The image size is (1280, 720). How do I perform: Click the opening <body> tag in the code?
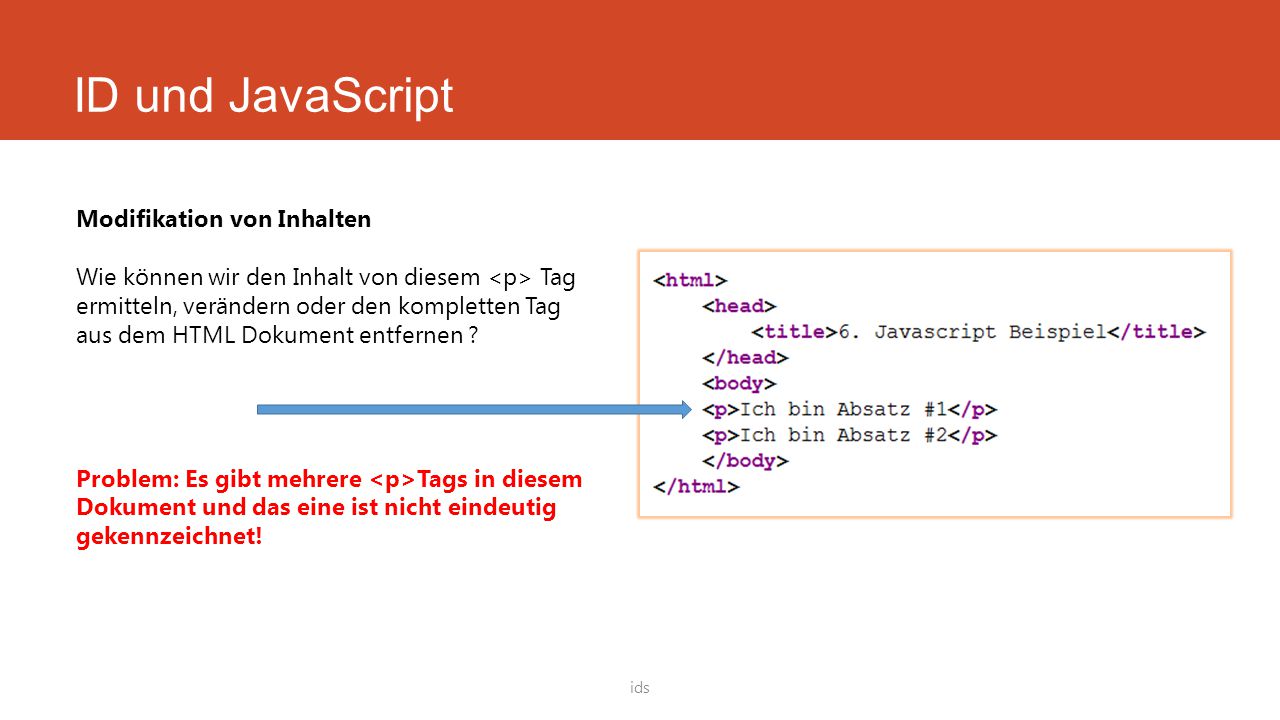(x=739, y=384)
